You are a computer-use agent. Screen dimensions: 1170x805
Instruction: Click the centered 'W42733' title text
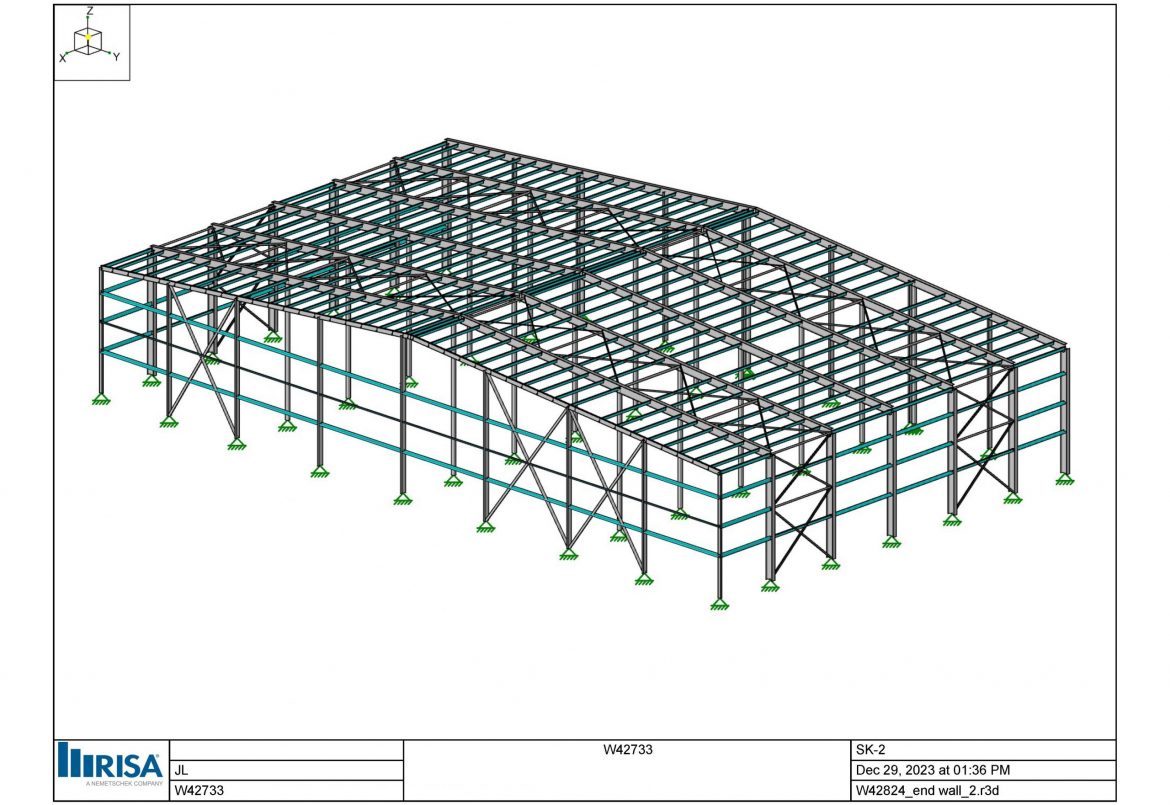(x=627, y=750)
